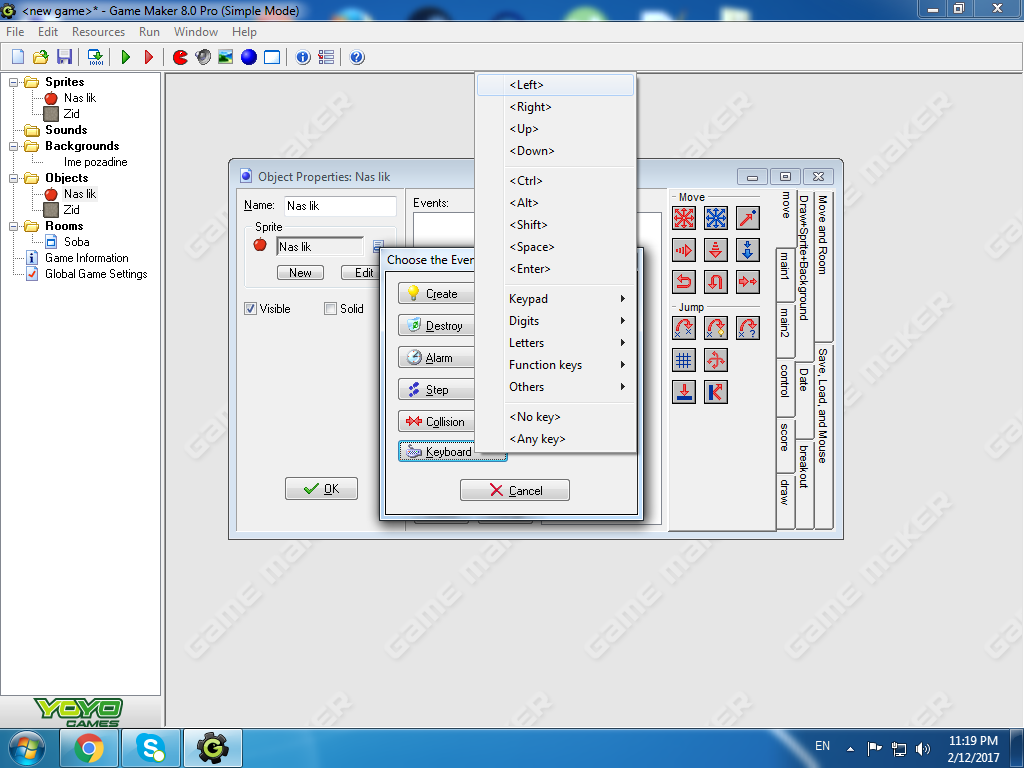Pick the Jump to Start action icon
The image size is (1024, 768).
coord(716,328)
